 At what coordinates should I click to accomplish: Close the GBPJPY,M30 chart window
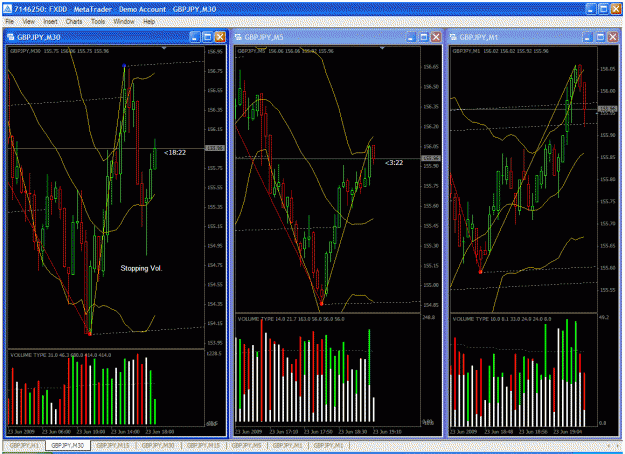pos(220,37)
